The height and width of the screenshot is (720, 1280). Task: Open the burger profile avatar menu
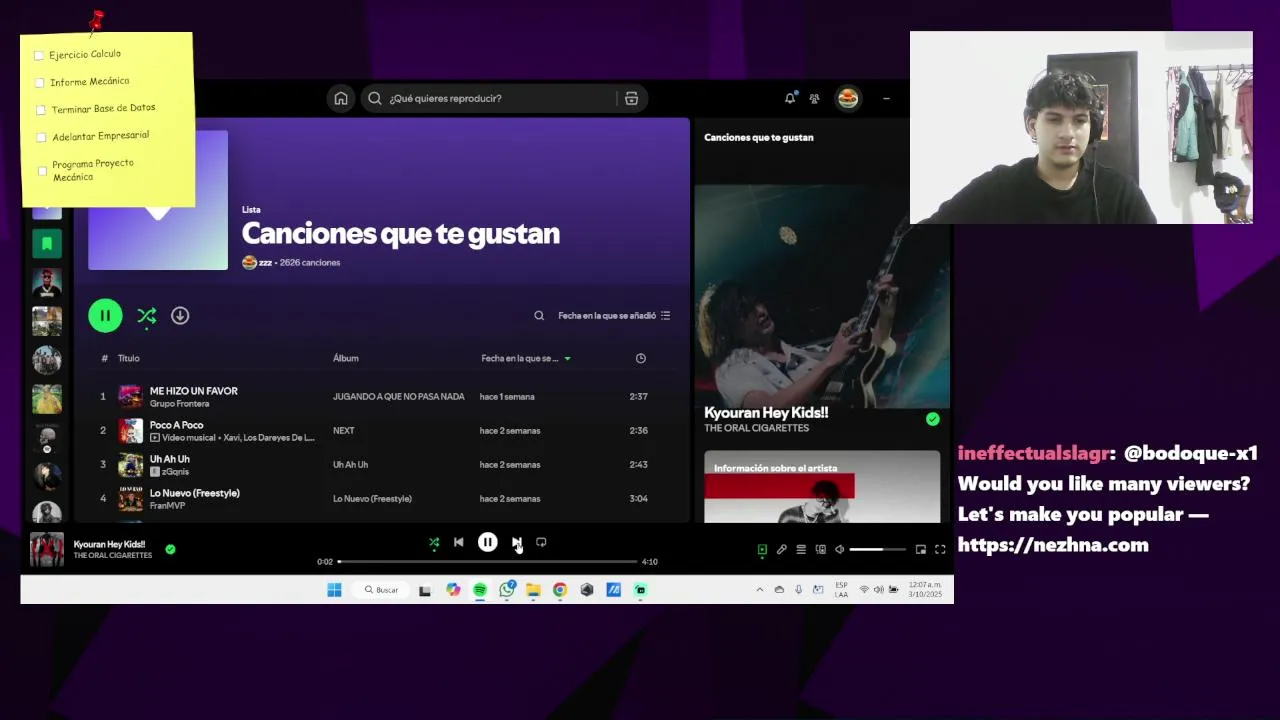pyautogui.click(x=848, y=98)
